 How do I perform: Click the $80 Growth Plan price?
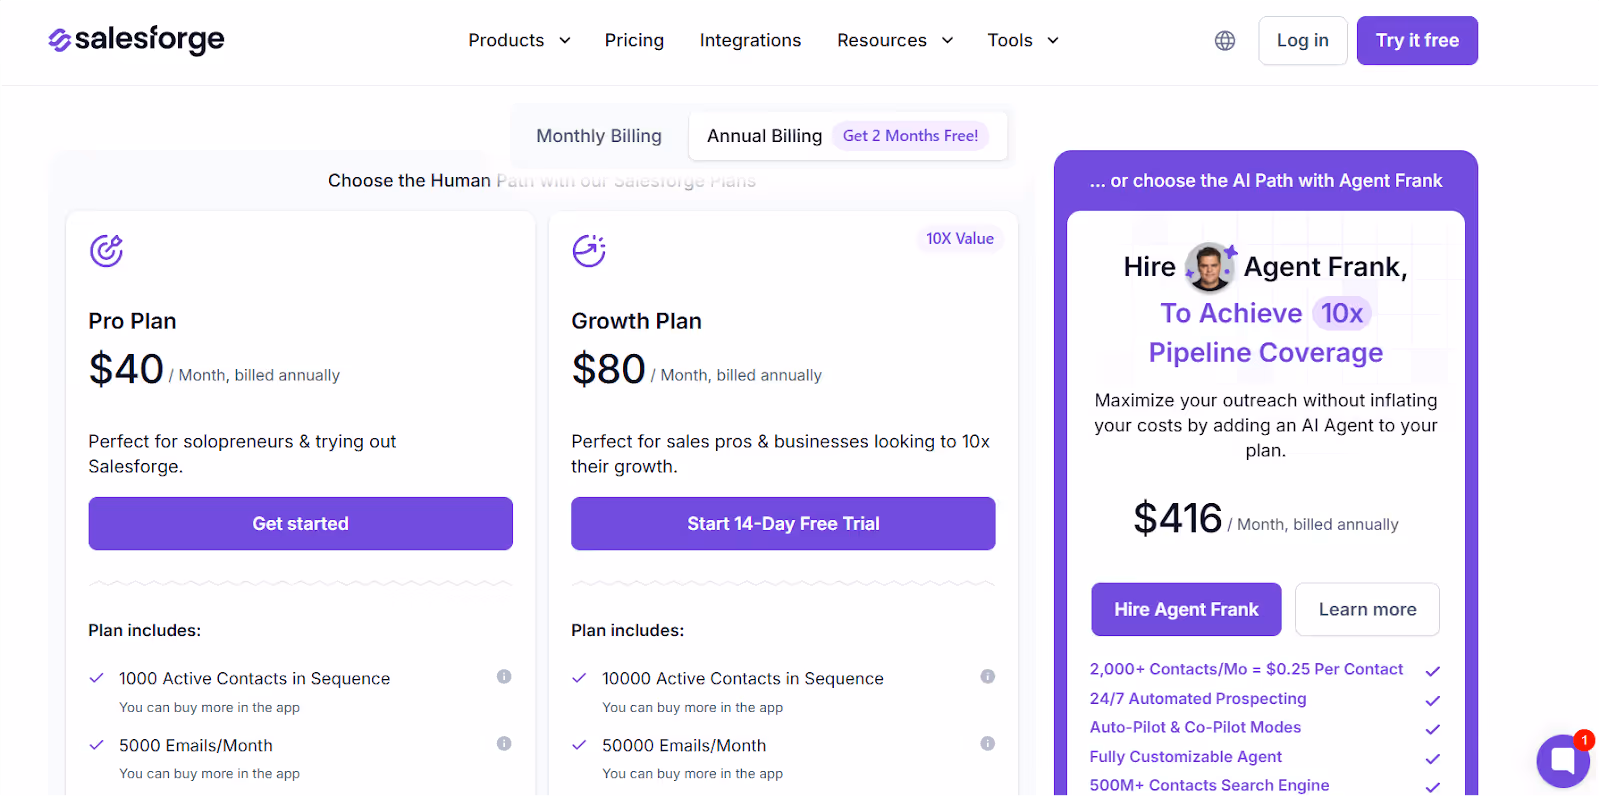click(x=608, y=369)
